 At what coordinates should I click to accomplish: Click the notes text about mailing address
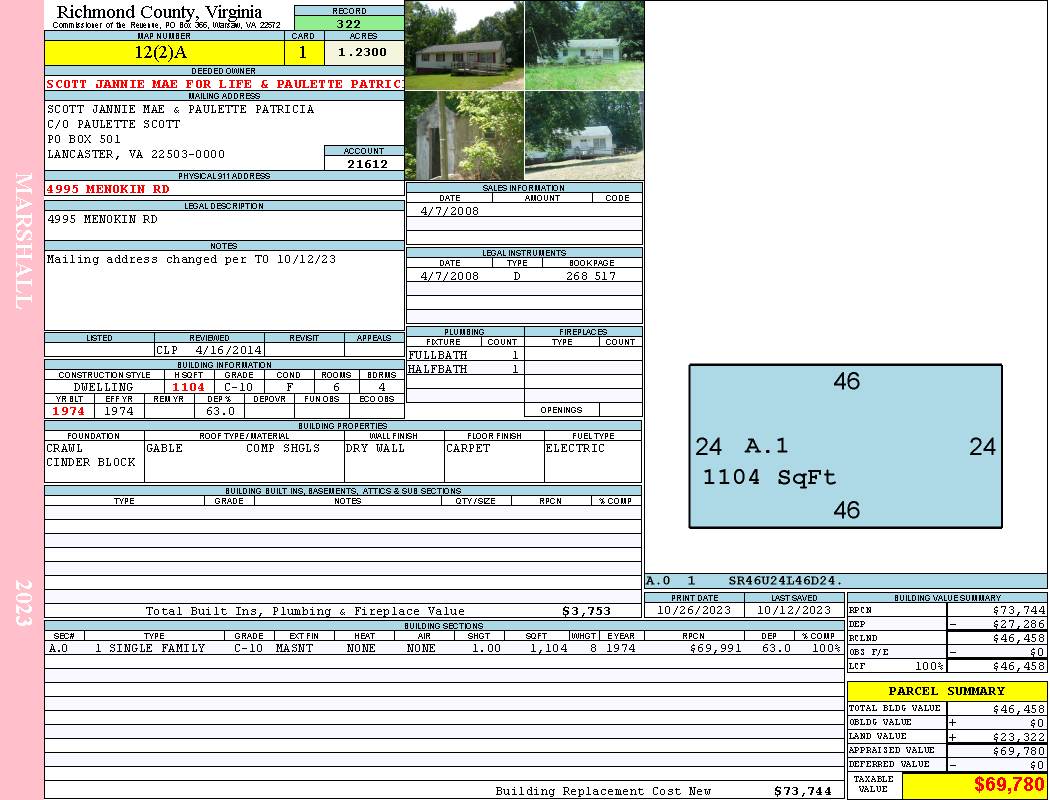click(191, 260)
